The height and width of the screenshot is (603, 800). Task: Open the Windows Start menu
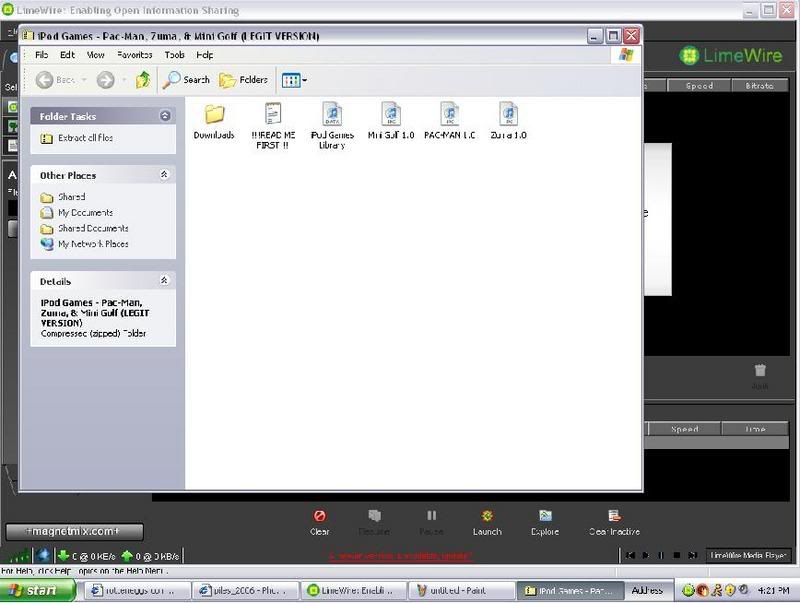click(x=37, y=590)
